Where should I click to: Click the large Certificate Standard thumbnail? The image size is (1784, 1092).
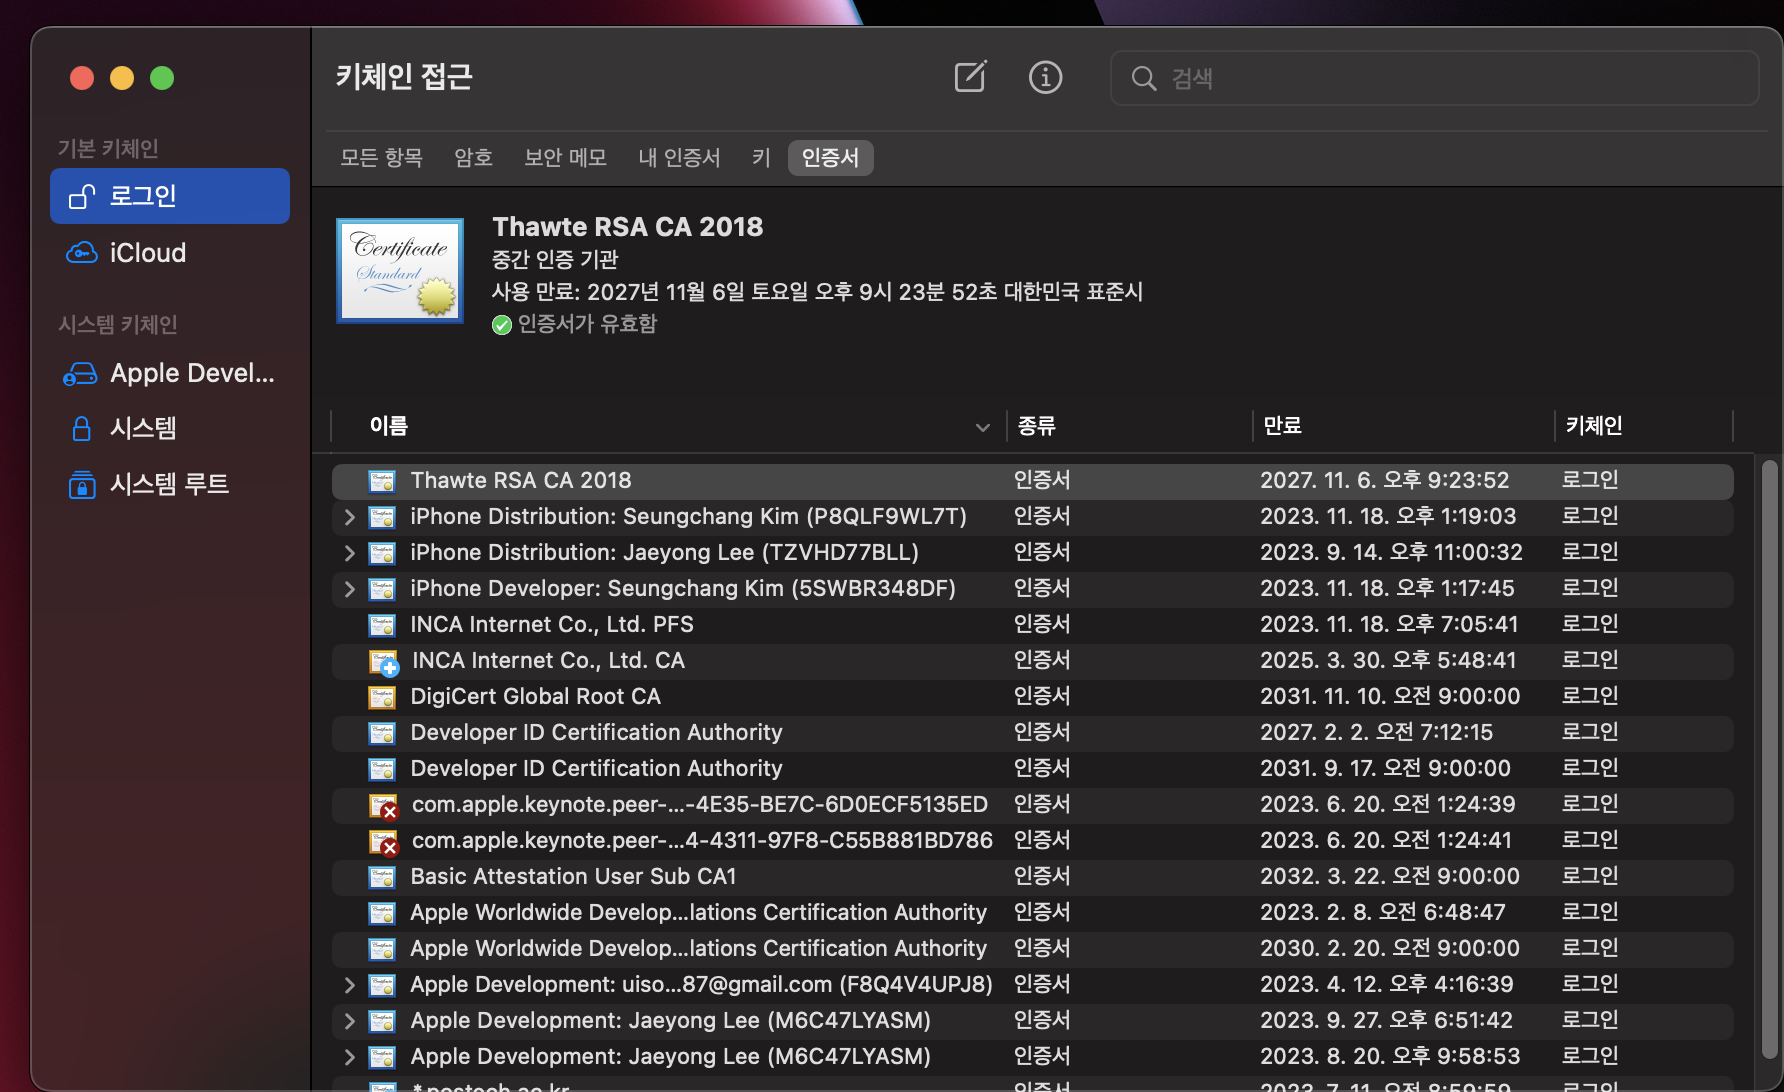tap(400, 271)
